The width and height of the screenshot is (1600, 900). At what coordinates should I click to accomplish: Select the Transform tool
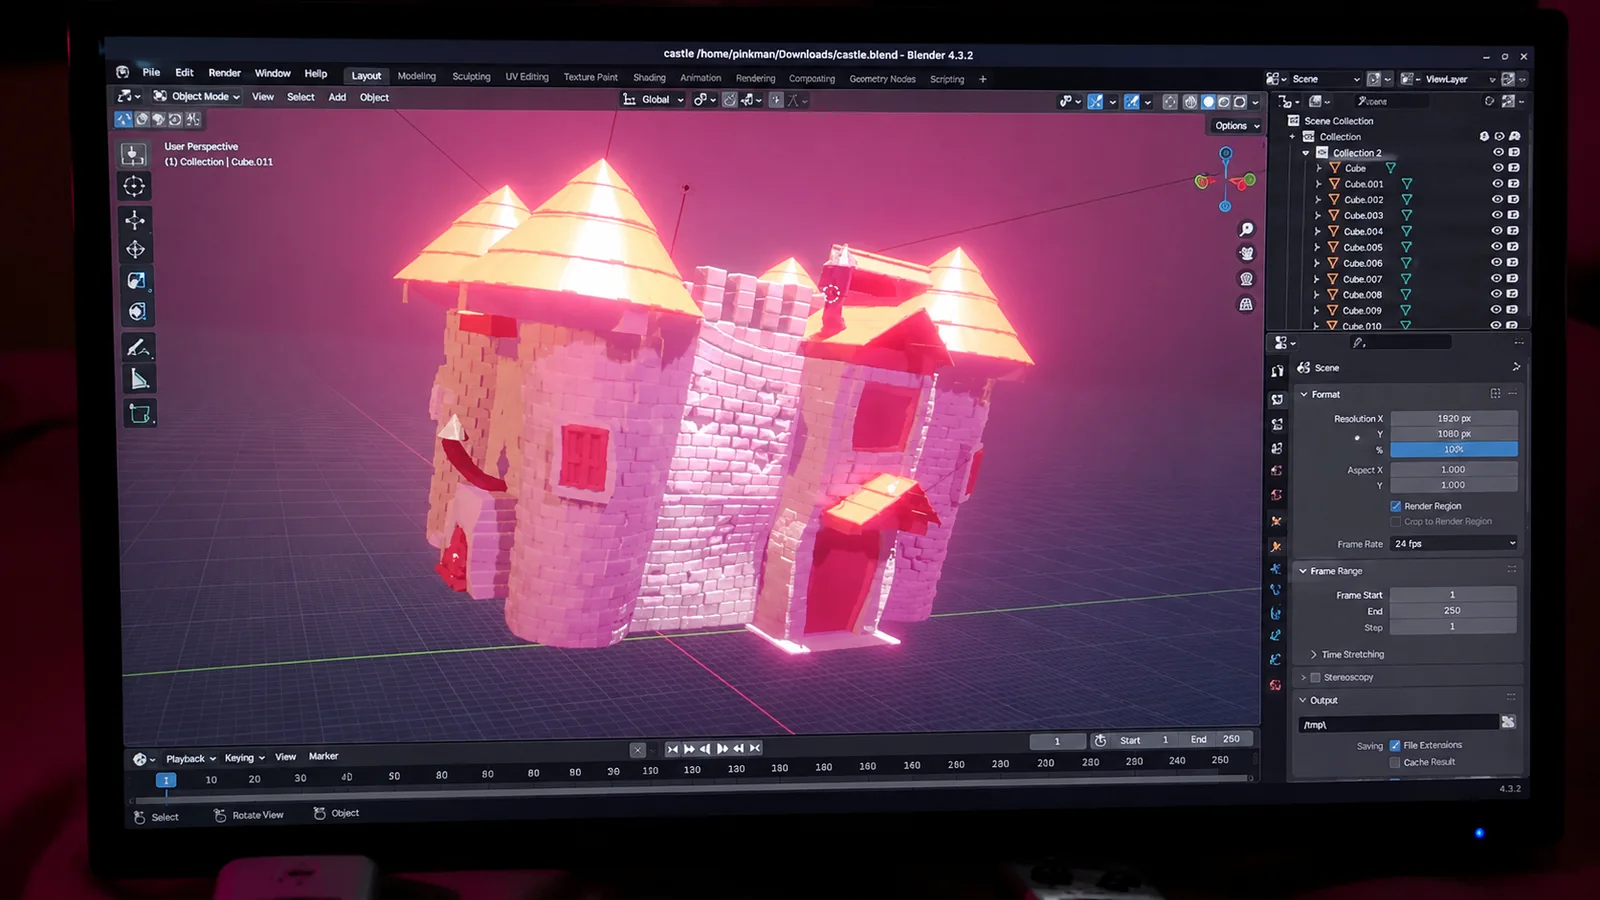click(137, 312)
